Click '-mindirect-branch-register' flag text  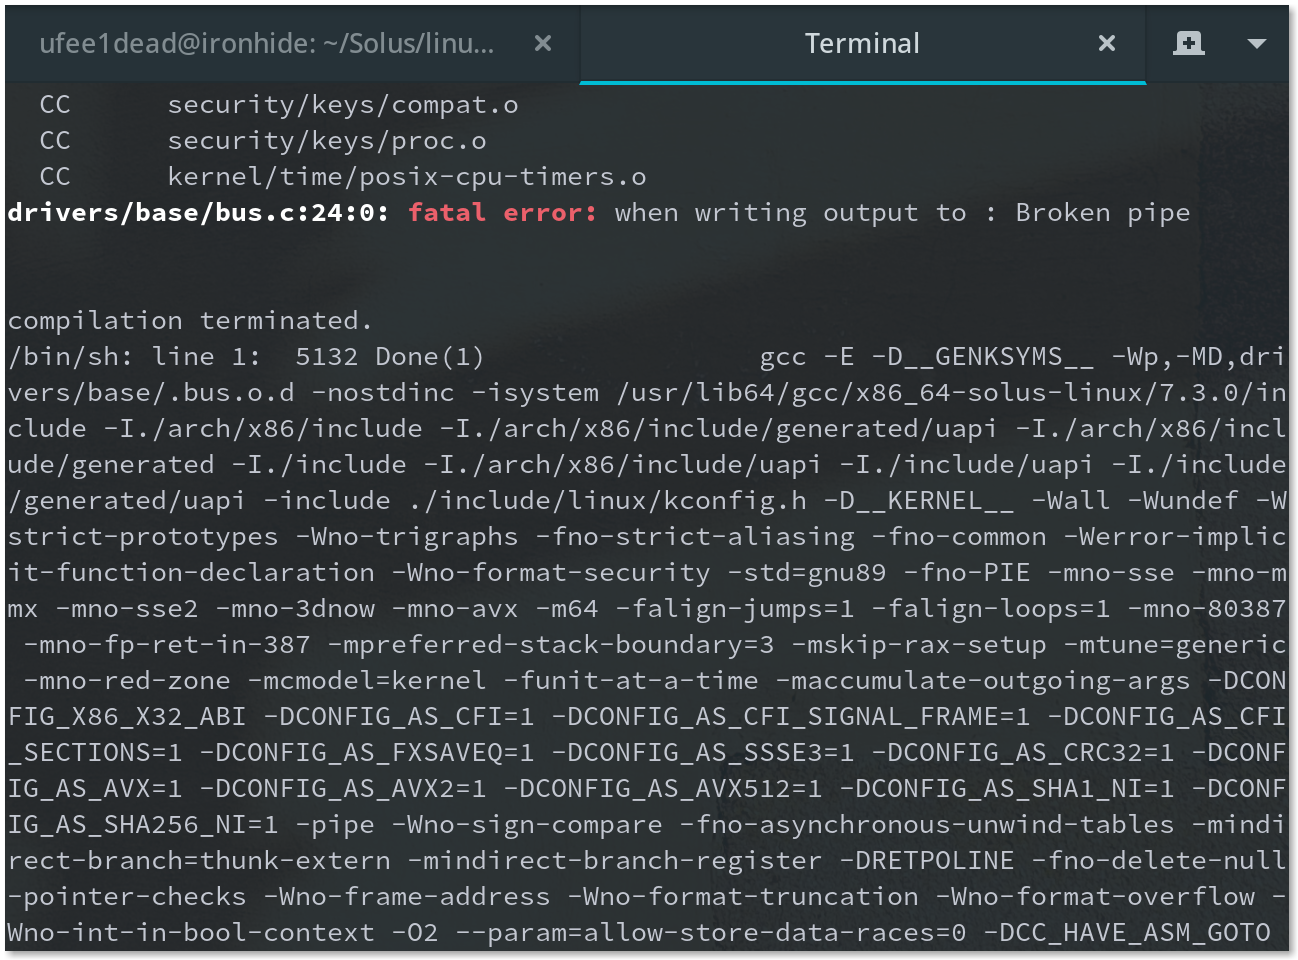click(x=615, y=861)
